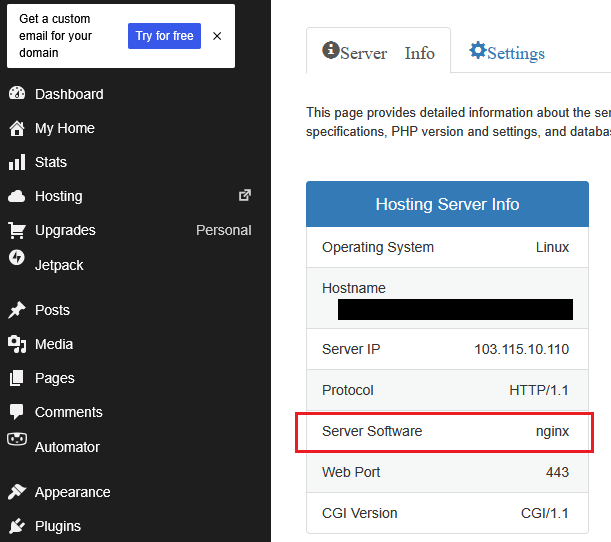The width and height of the screenshot is (611, 542).
Task: Click the Settings gear icon
Action: click(477, 50)
